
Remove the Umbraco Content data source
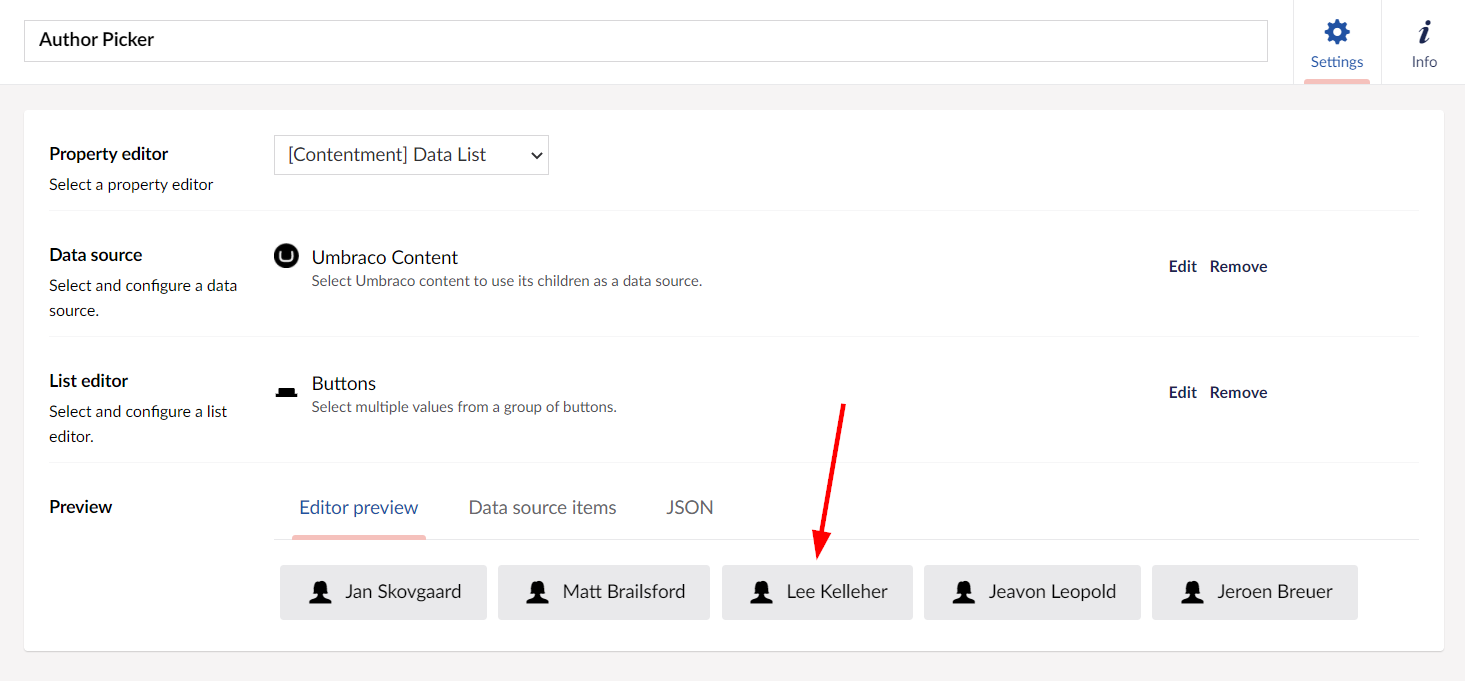1238,266
